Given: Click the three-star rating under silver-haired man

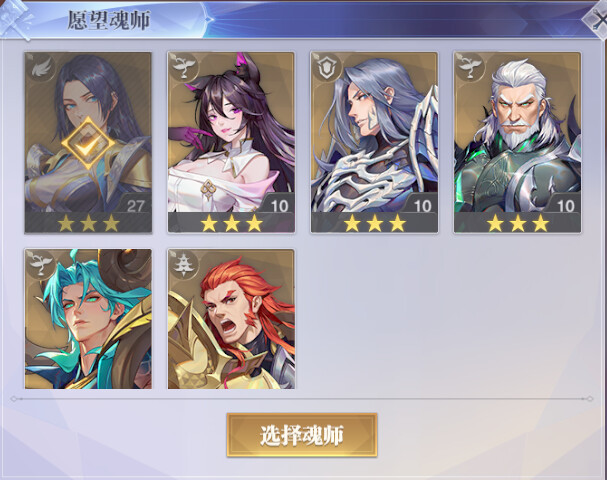Looking at the screenshot, I should pyautogui.click(x=375, y=223).
